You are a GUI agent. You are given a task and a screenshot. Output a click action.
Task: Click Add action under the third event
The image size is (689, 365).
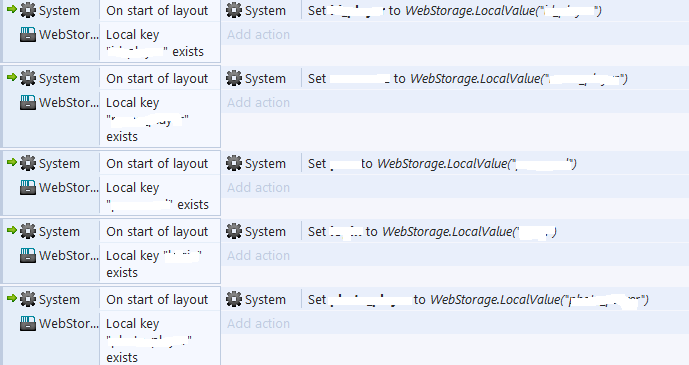[258, 187]
